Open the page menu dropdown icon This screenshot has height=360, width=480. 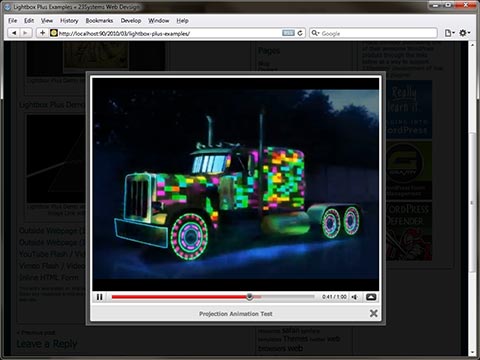(449, 33)
